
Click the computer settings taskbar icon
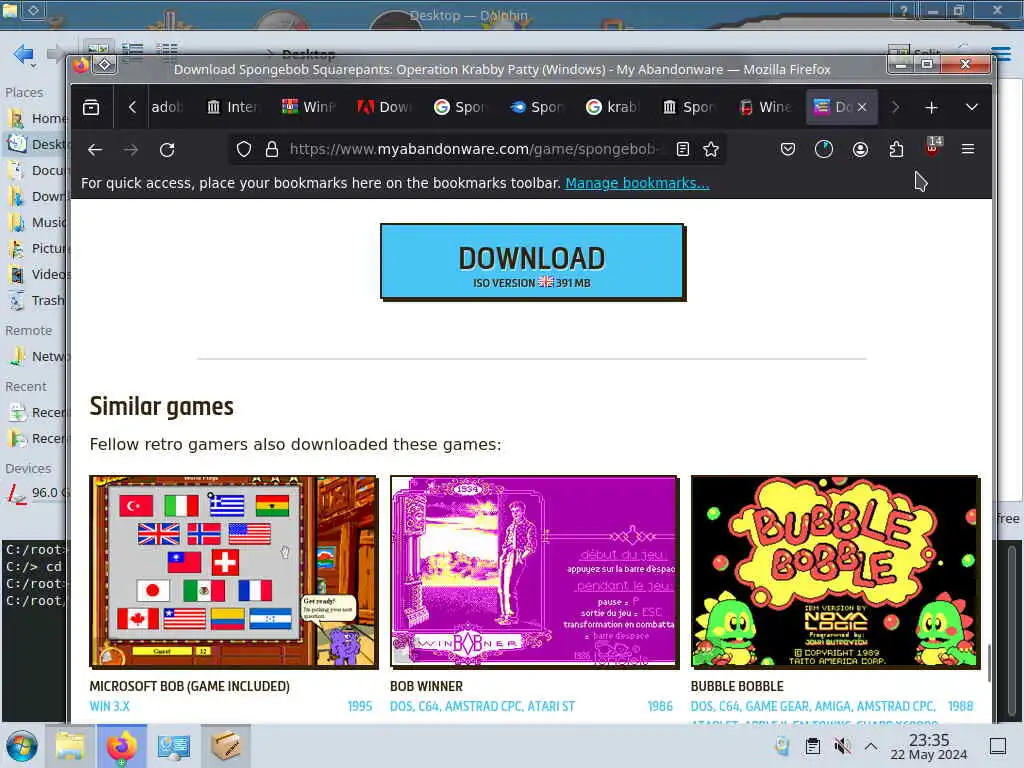pos(174,746)
